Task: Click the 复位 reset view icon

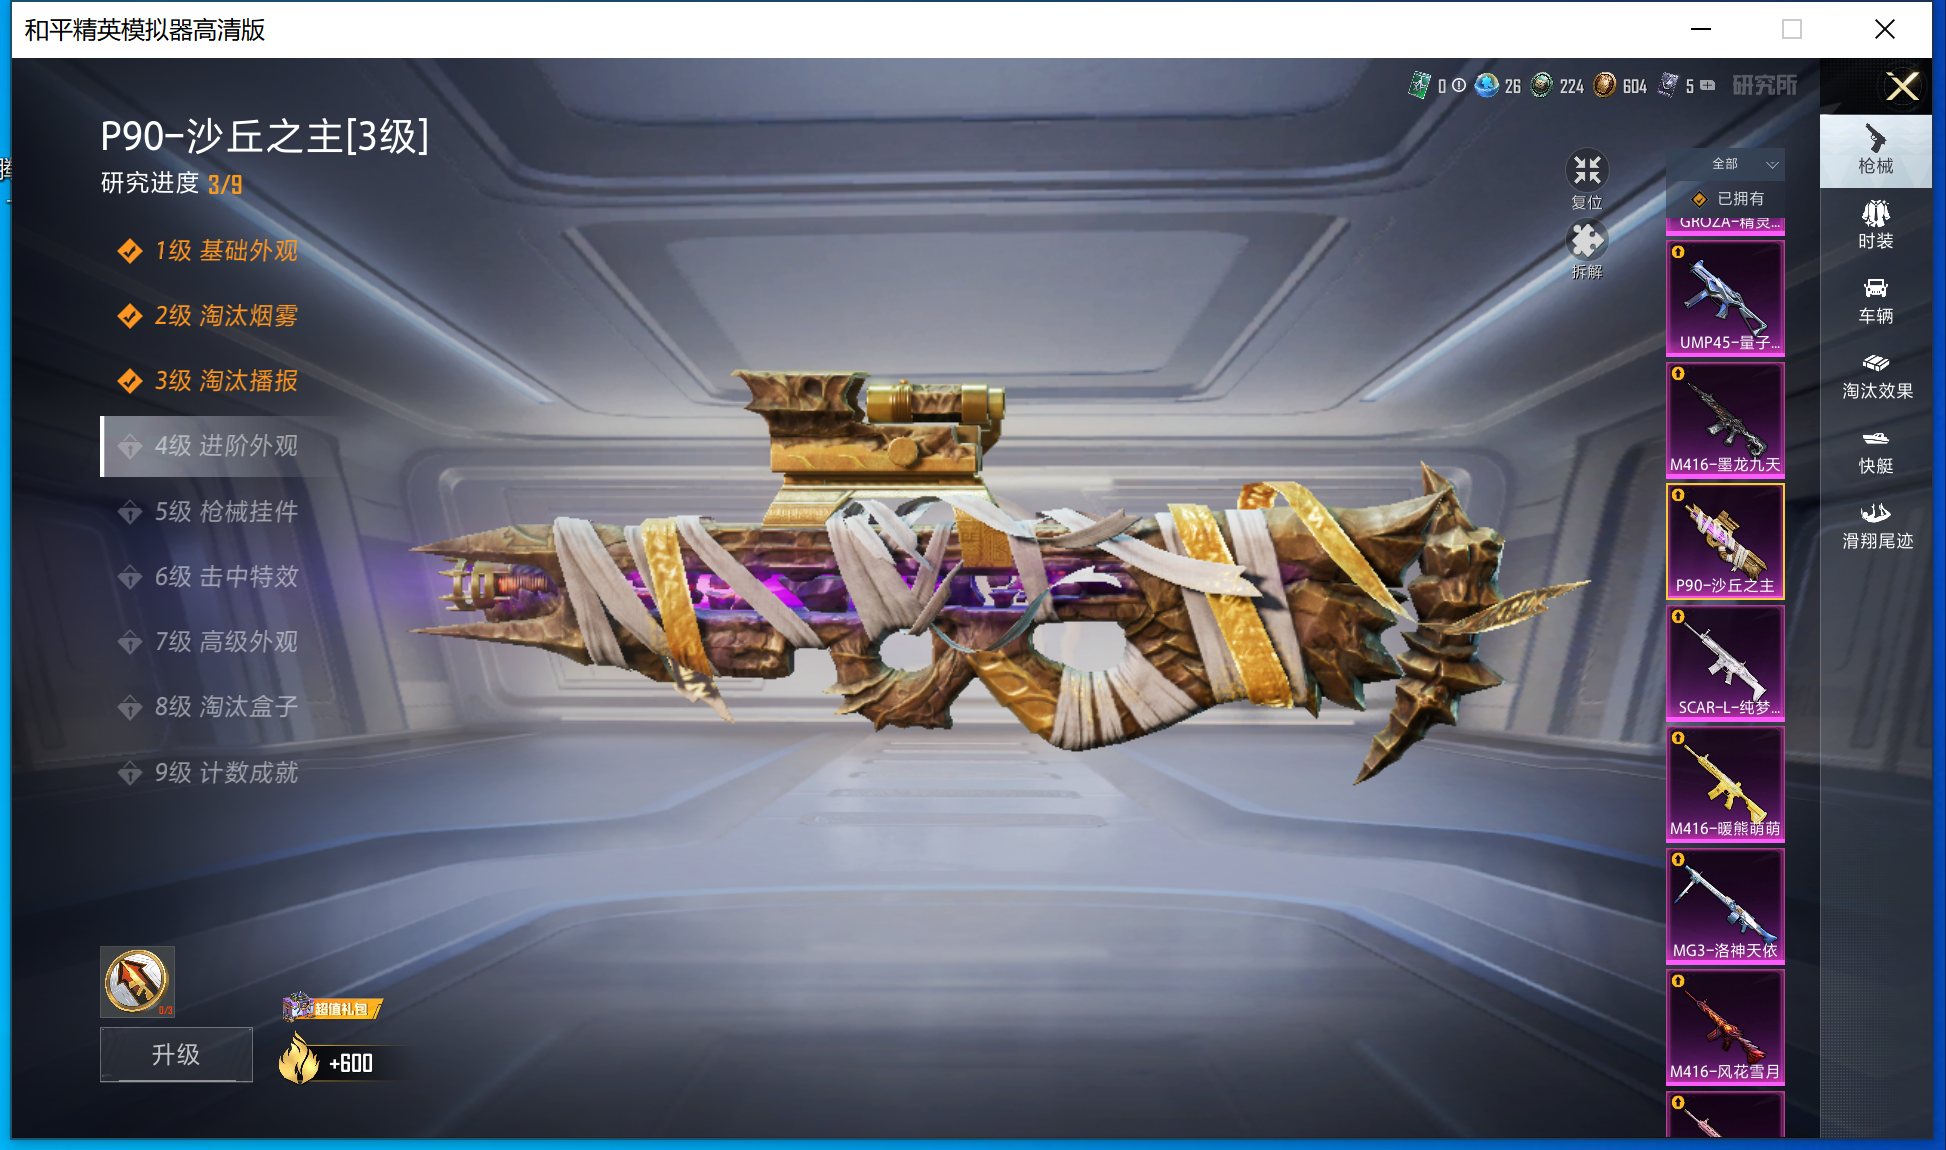Action: pos(1586,171)
